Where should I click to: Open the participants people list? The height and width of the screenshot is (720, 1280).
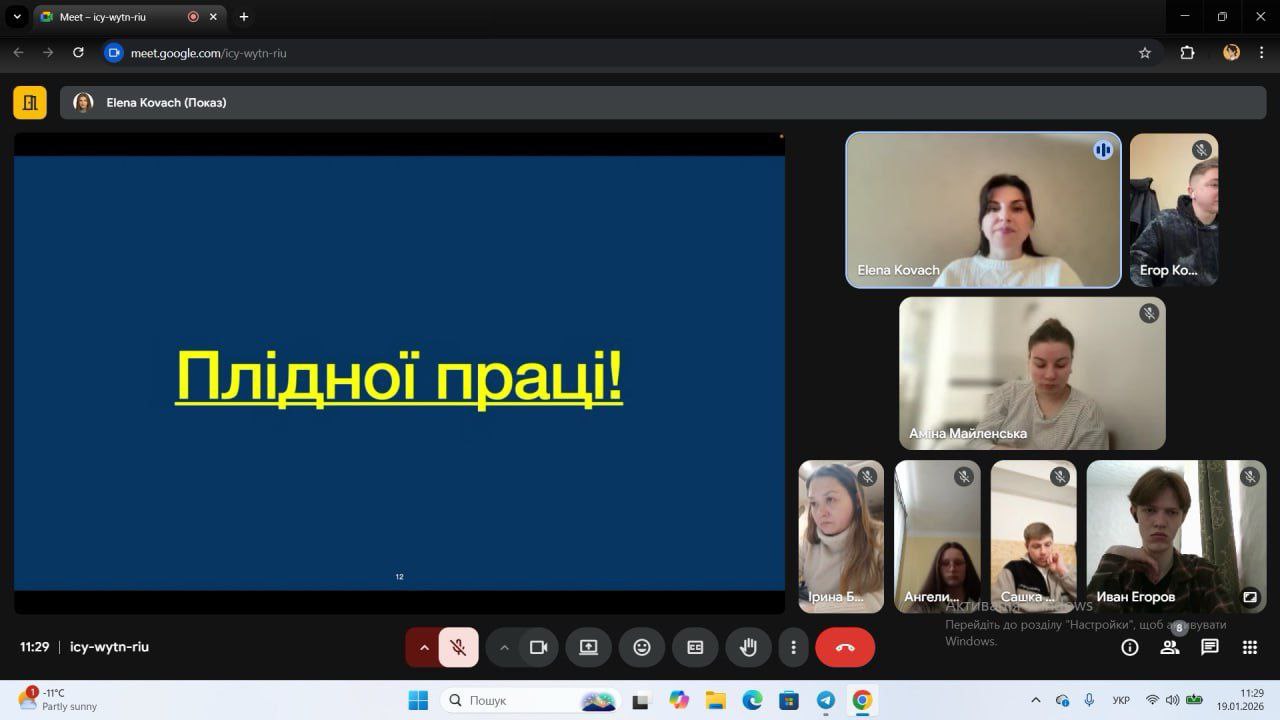(x=1170, y=647)
